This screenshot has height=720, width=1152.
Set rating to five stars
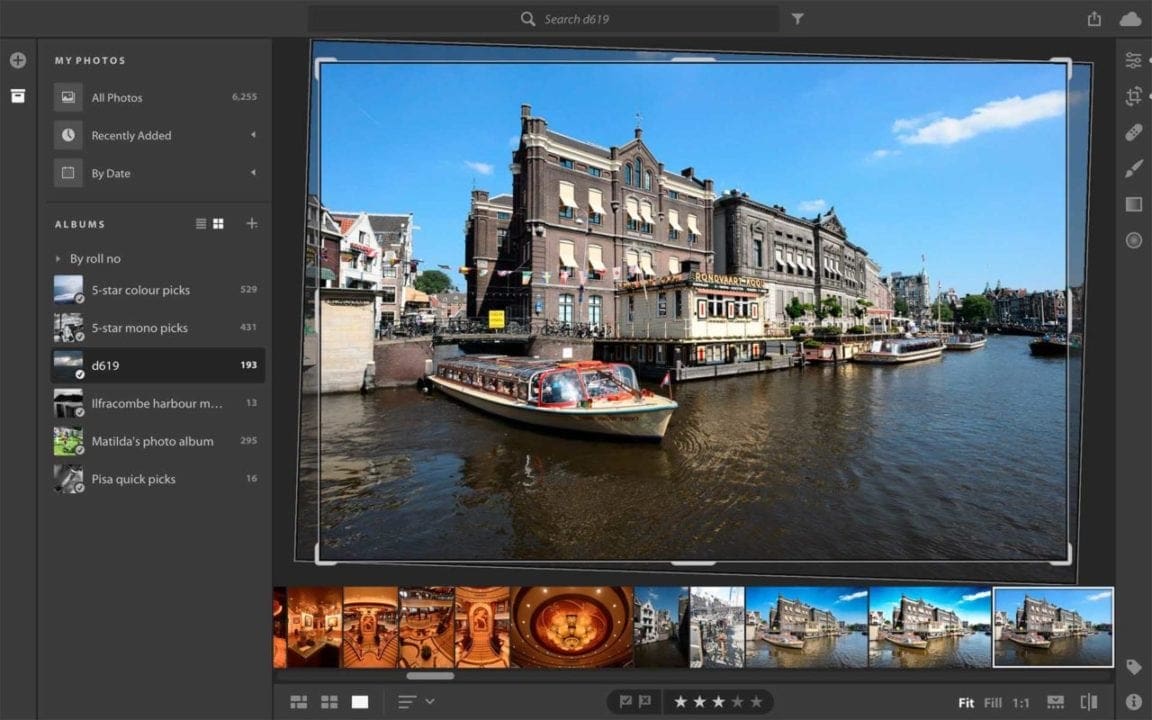click(756, 702)
